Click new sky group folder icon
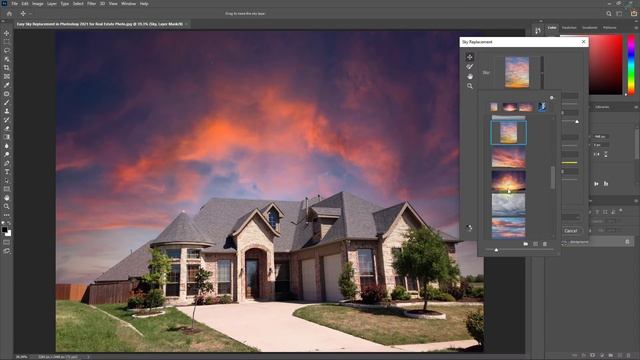The image size is (640, 360). [x=526, y=244]
